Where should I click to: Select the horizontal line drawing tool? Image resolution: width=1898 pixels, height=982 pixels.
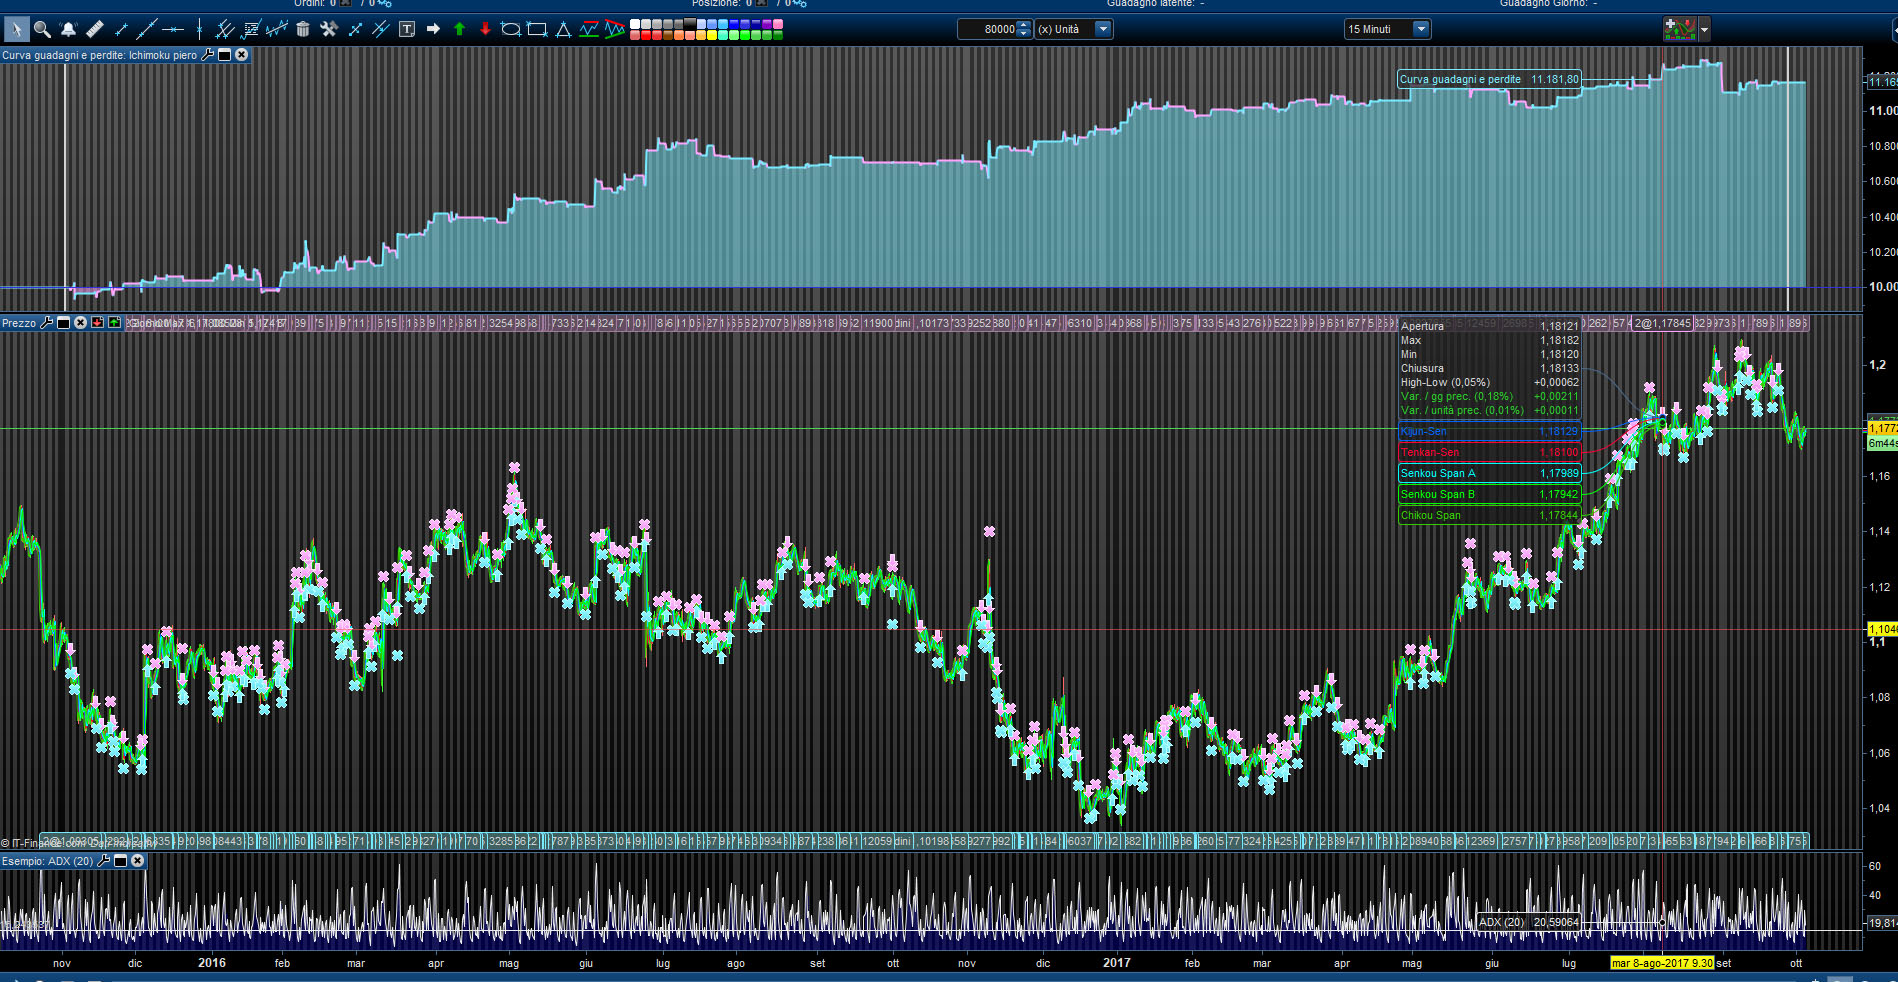173,29
